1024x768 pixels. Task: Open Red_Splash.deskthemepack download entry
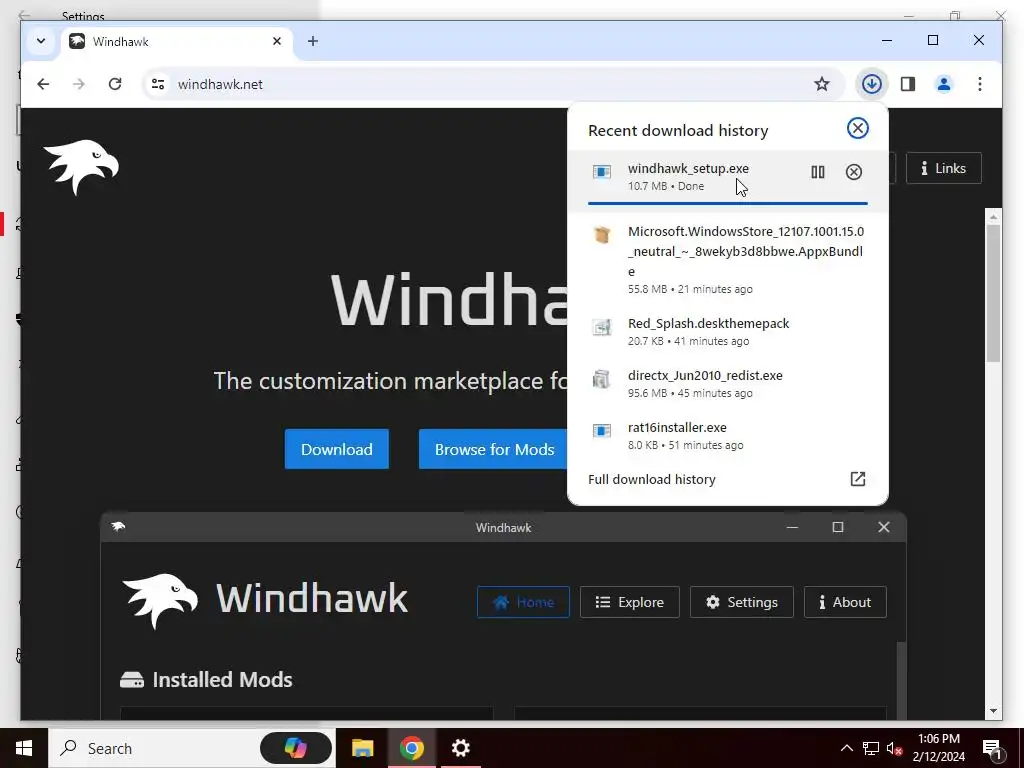pos(728,332)
